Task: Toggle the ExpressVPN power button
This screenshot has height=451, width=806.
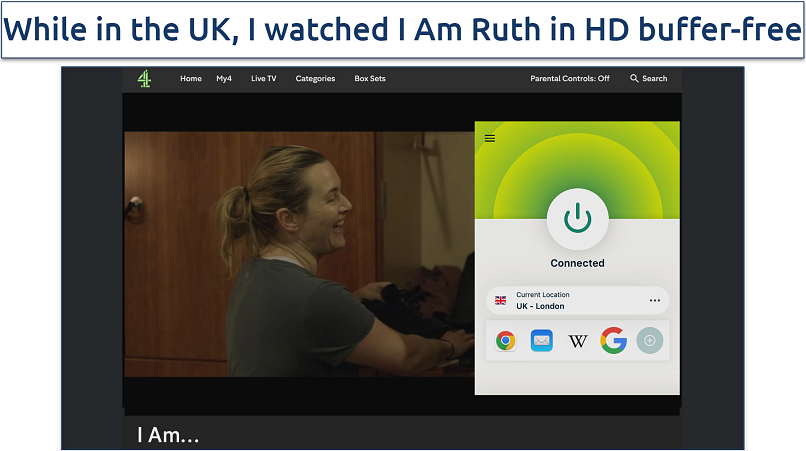Action: [x=577, y=219]
